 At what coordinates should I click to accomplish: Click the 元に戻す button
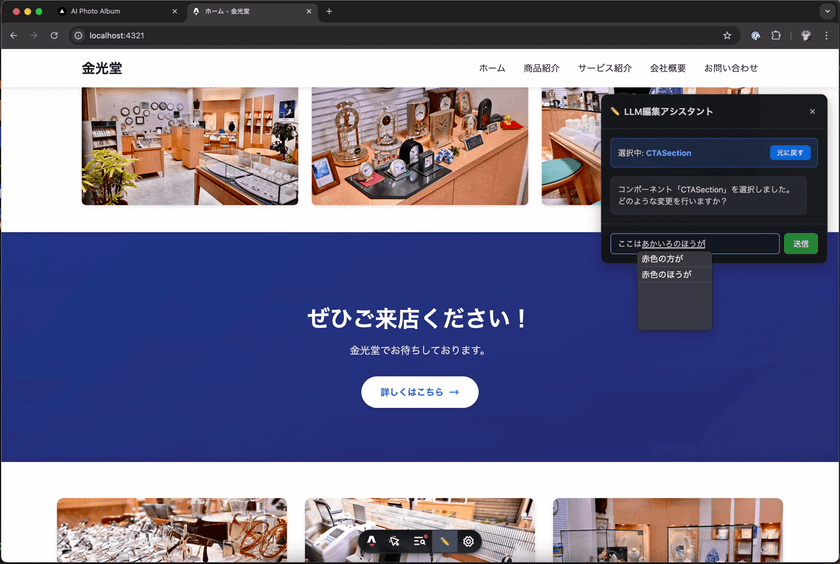[x=790, y=153]
